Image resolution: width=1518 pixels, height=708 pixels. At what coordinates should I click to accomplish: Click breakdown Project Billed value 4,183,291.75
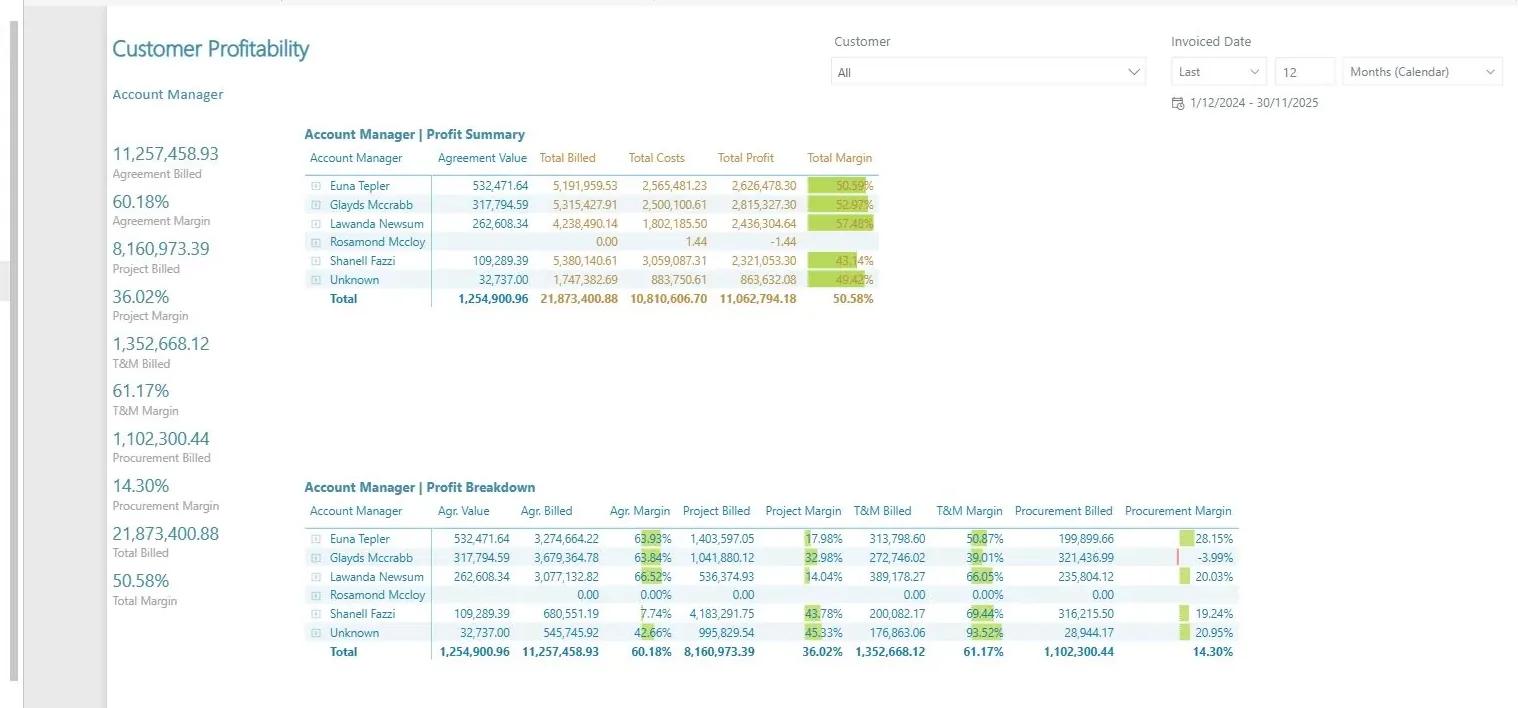pos(722,614)
